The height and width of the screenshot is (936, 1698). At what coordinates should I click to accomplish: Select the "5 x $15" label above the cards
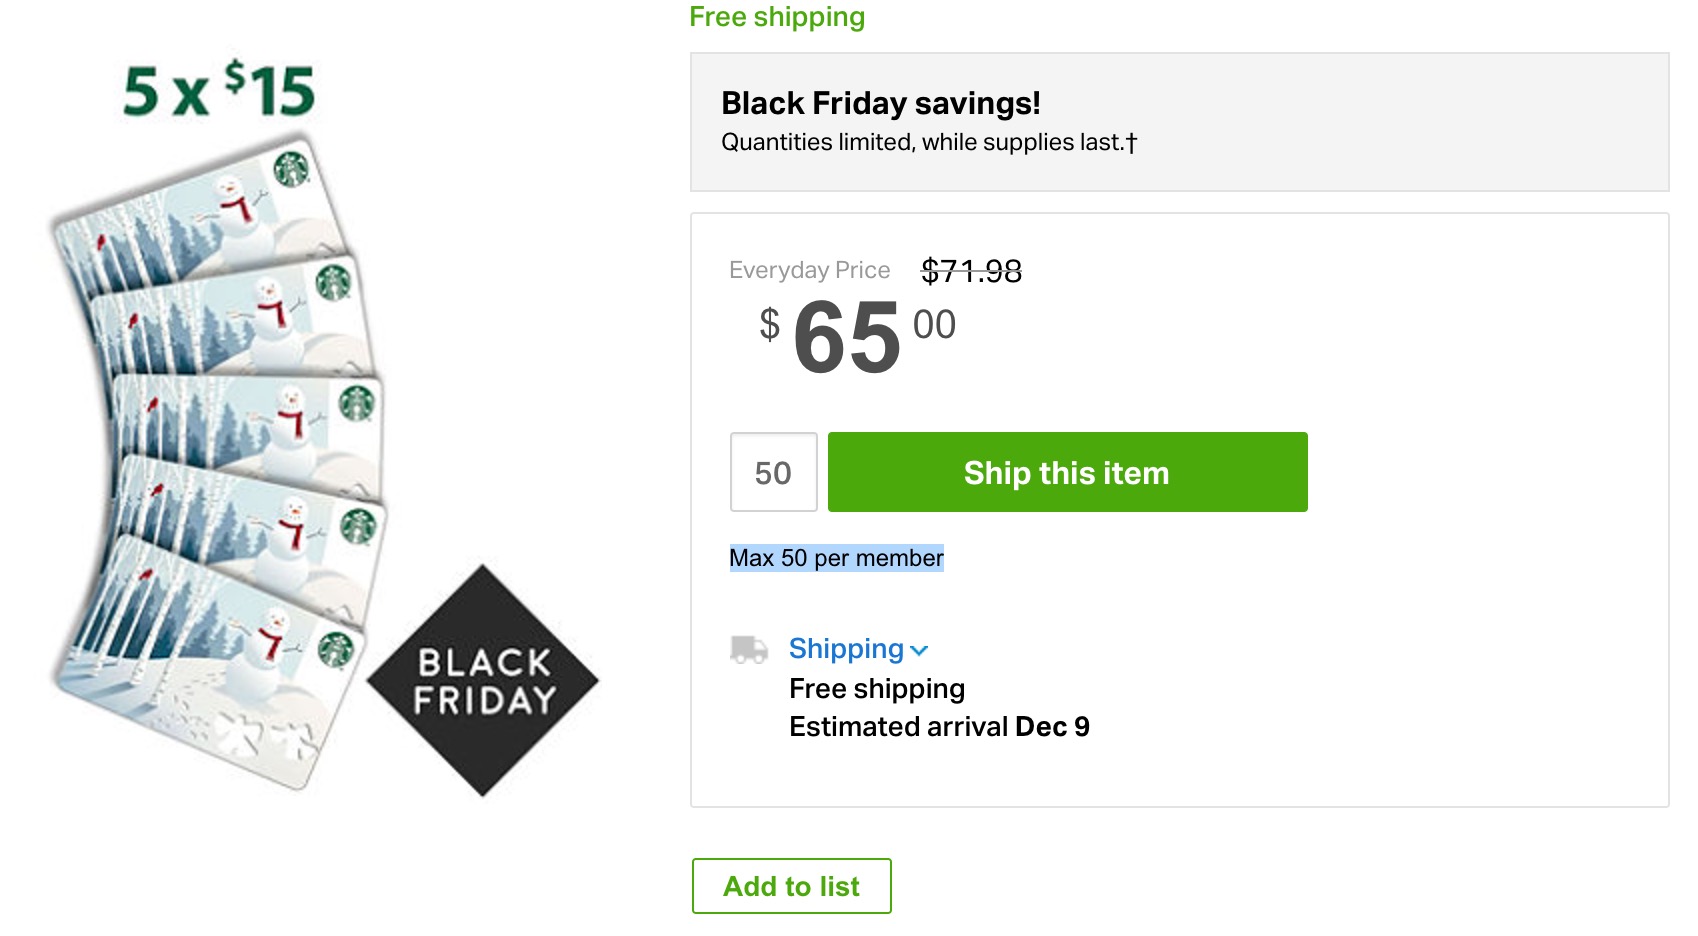coord(219,90)
